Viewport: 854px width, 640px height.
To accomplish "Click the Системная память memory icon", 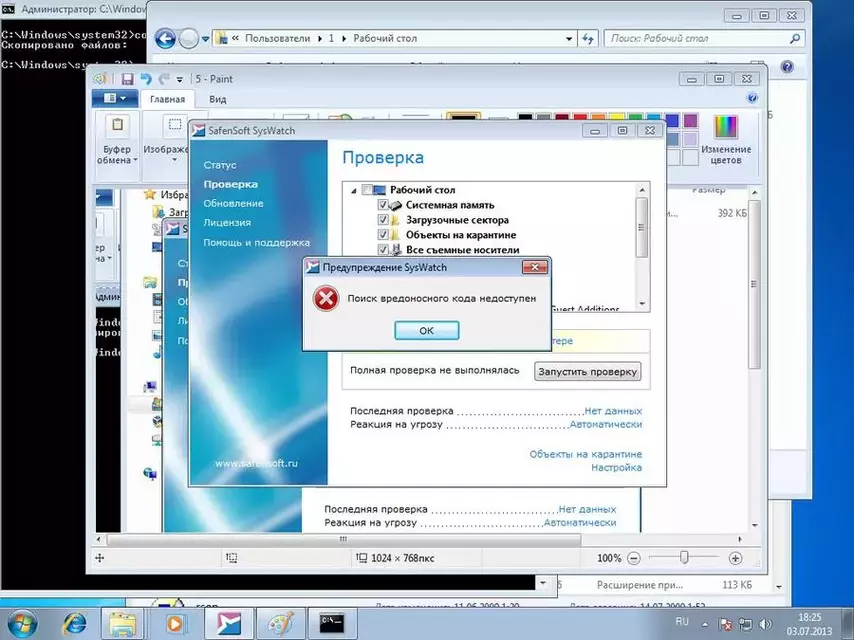I will [396, 205].
